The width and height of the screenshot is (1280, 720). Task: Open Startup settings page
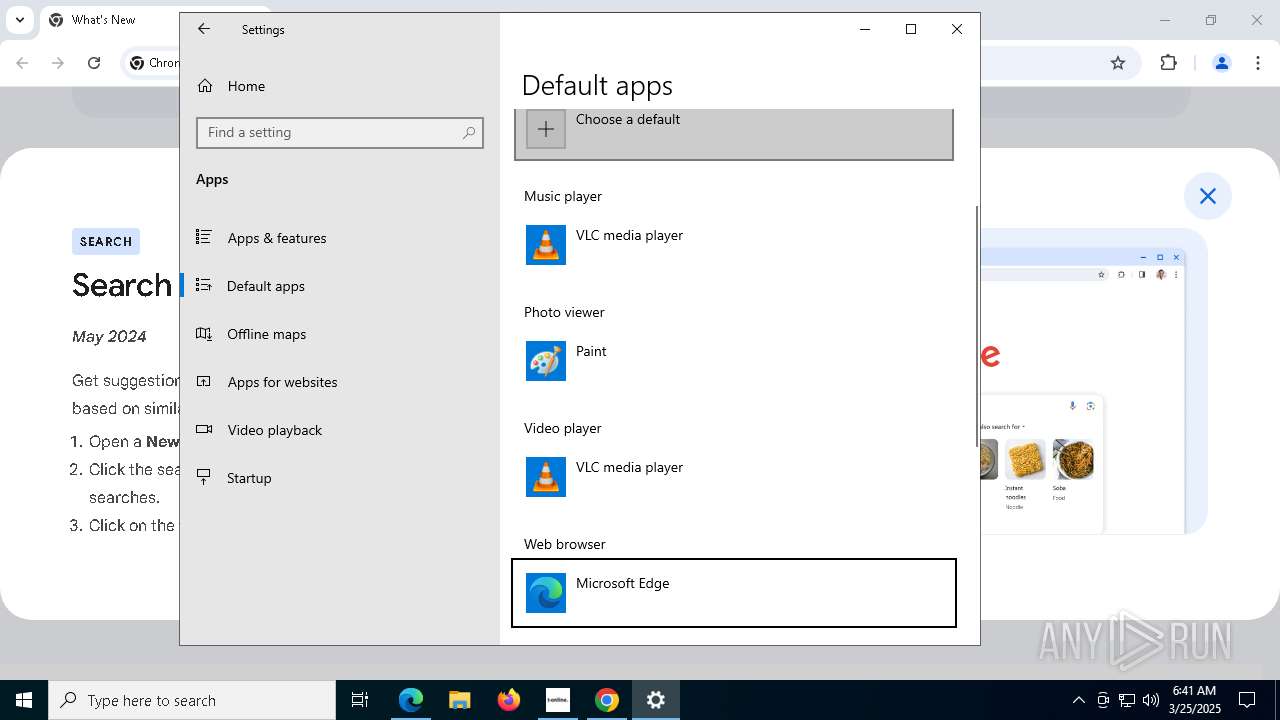(339, 478)
